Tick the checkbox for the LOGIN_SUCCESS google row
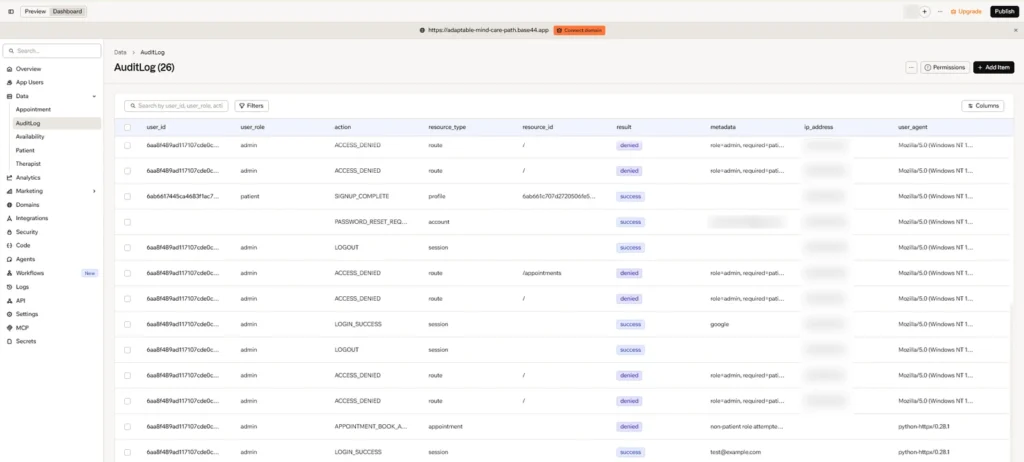Screen dimensions: 1024x462 (x=127, y=324)
